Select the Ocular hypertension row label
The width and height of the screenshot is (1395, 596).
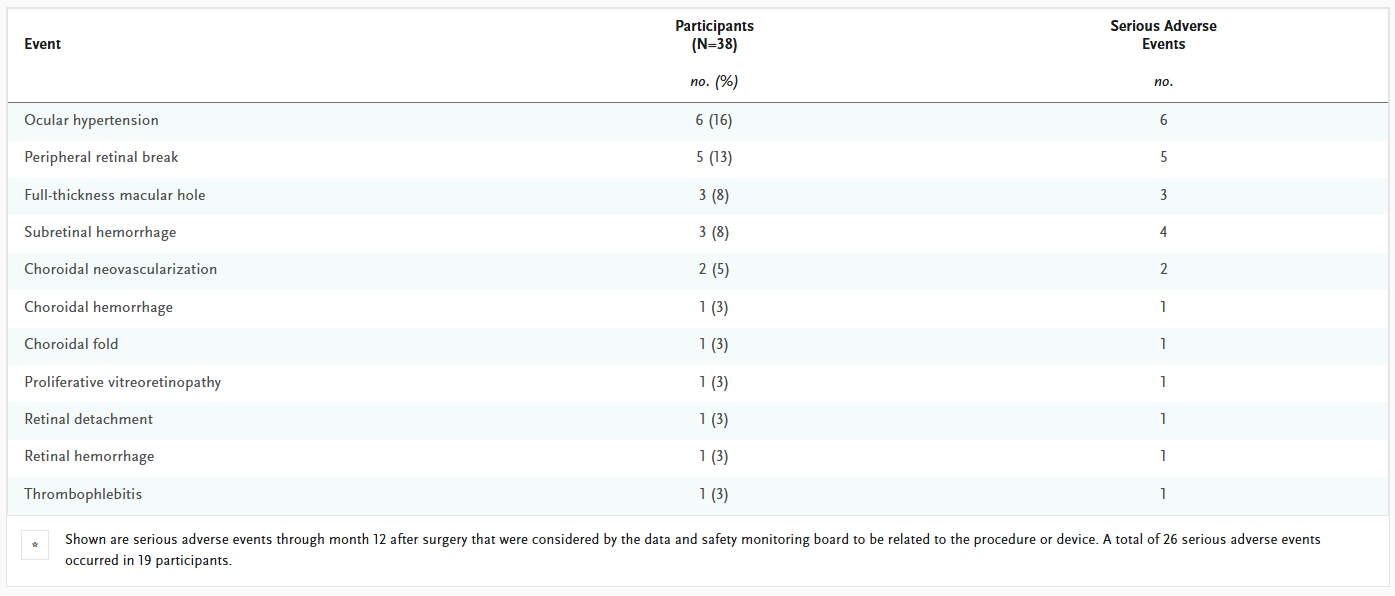coord(91,120)
